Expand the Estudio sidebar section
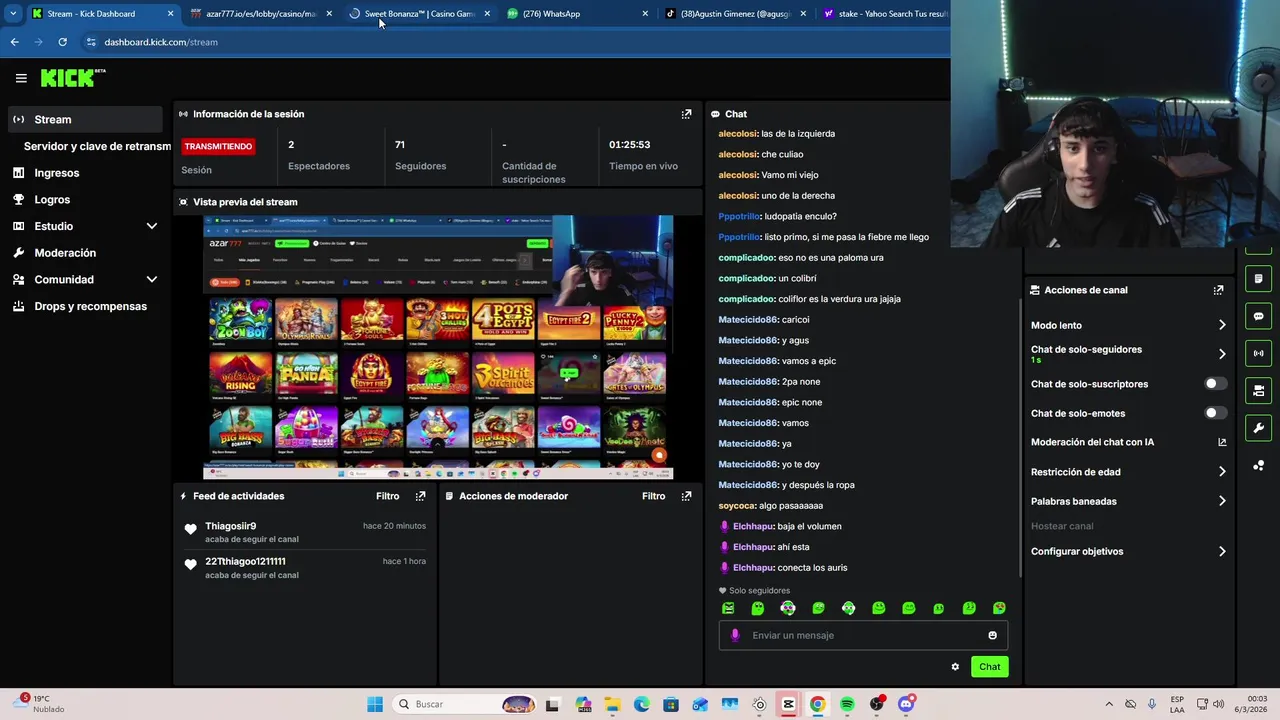Screen dimensions: 1280x720 (152, 226)
